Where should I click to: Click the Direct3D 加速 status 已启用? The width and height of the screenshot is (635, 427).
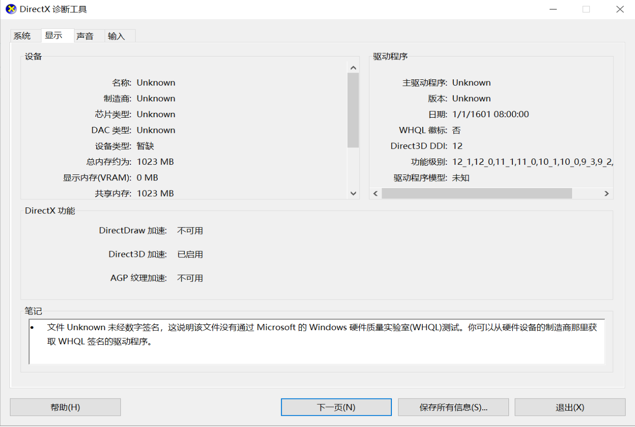point(190,255)
